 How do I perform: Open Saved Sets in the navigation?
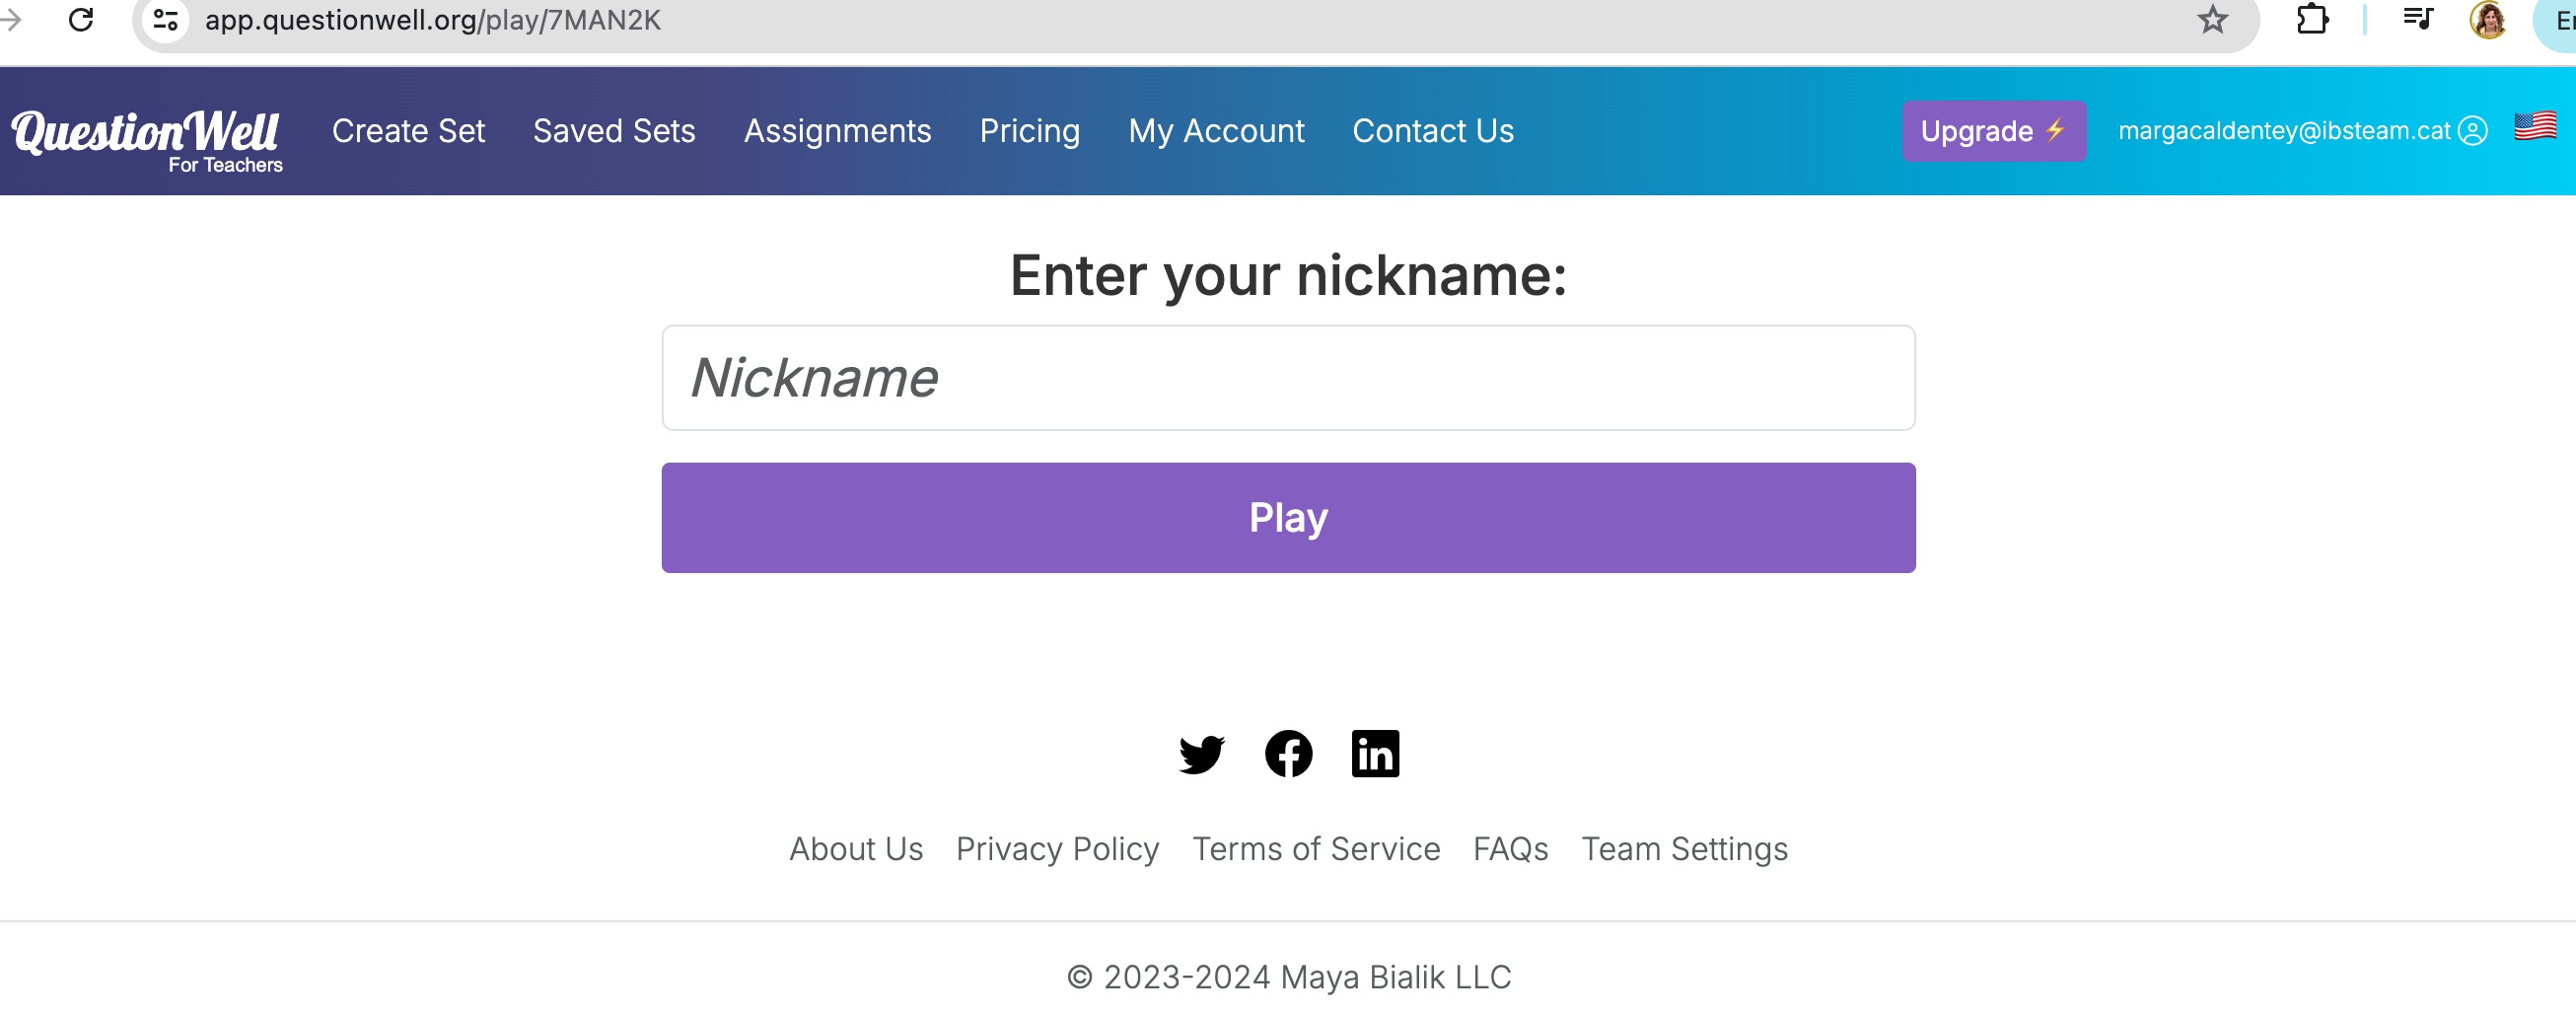click(614, 131)
